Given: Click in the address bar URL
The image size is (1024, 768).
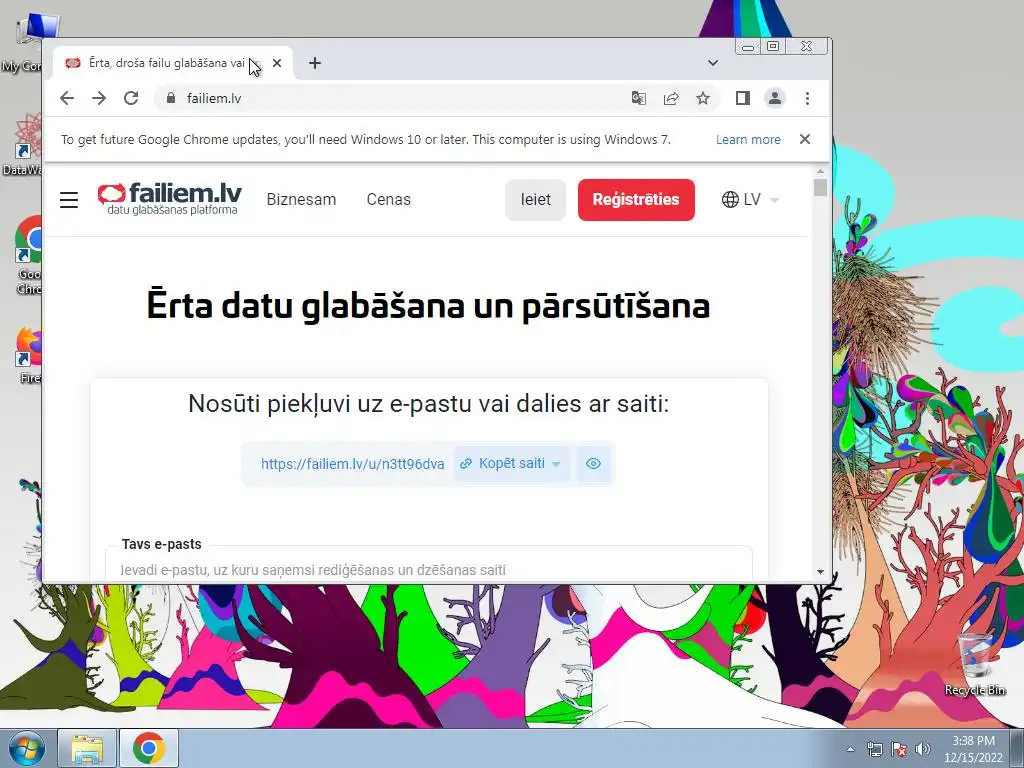Looking at the screenshot, I should (214, 98).
